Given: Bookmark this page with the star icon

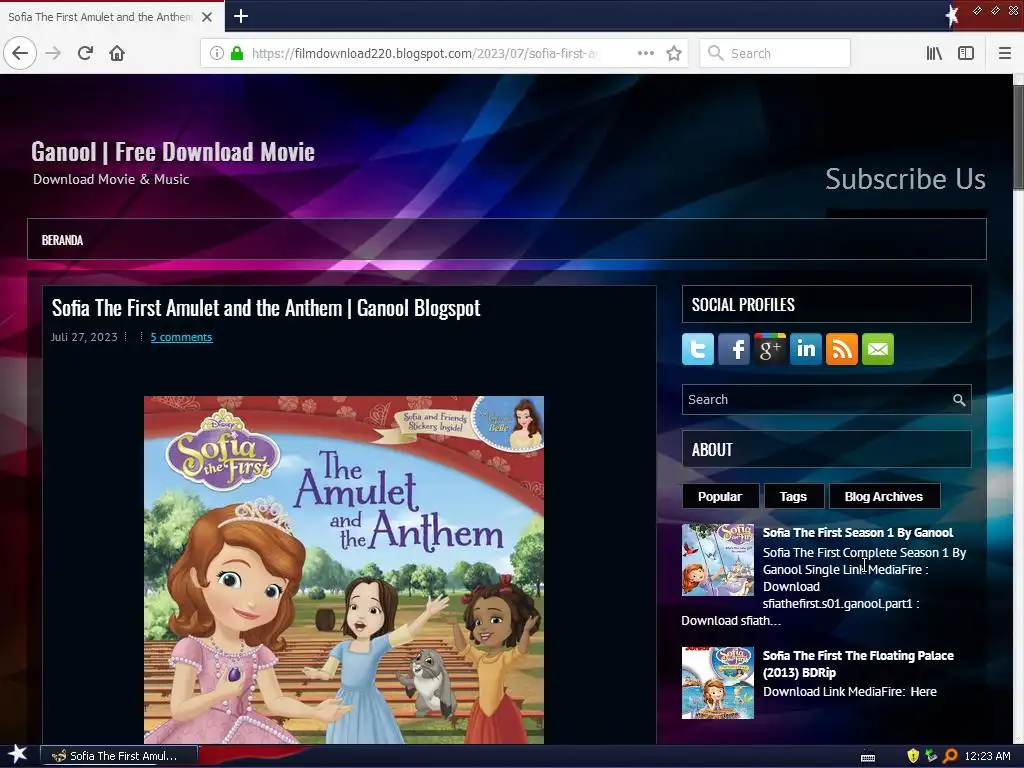Looking at the screenshot, I should click(x=674, y=53).
